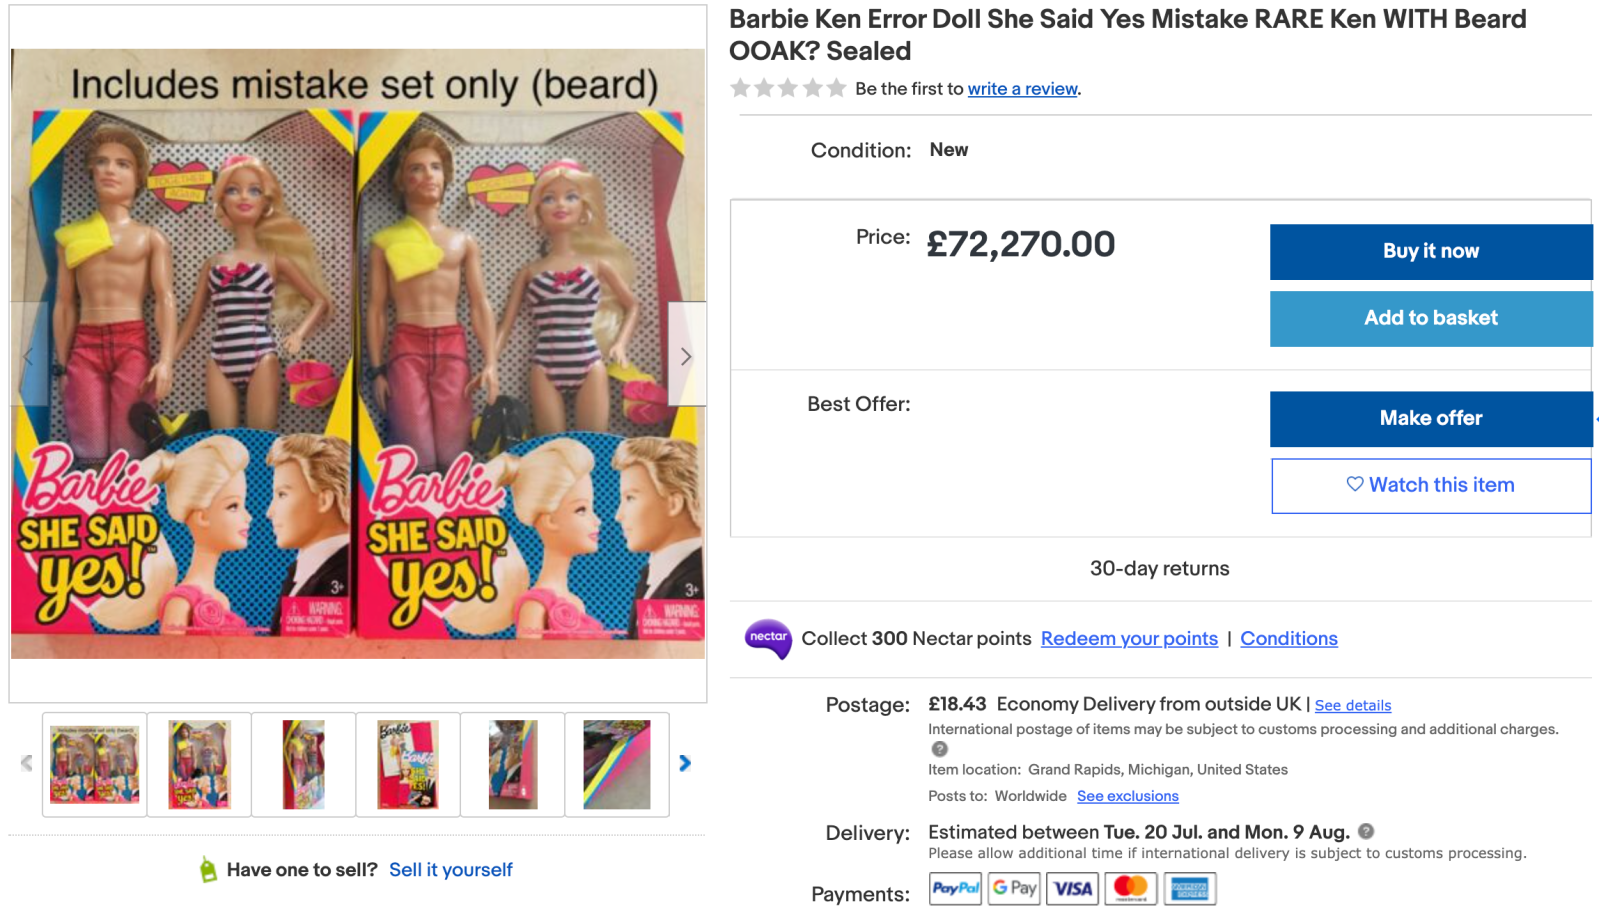
Task: Select the first thumbnail image
Action: [95, 765]
